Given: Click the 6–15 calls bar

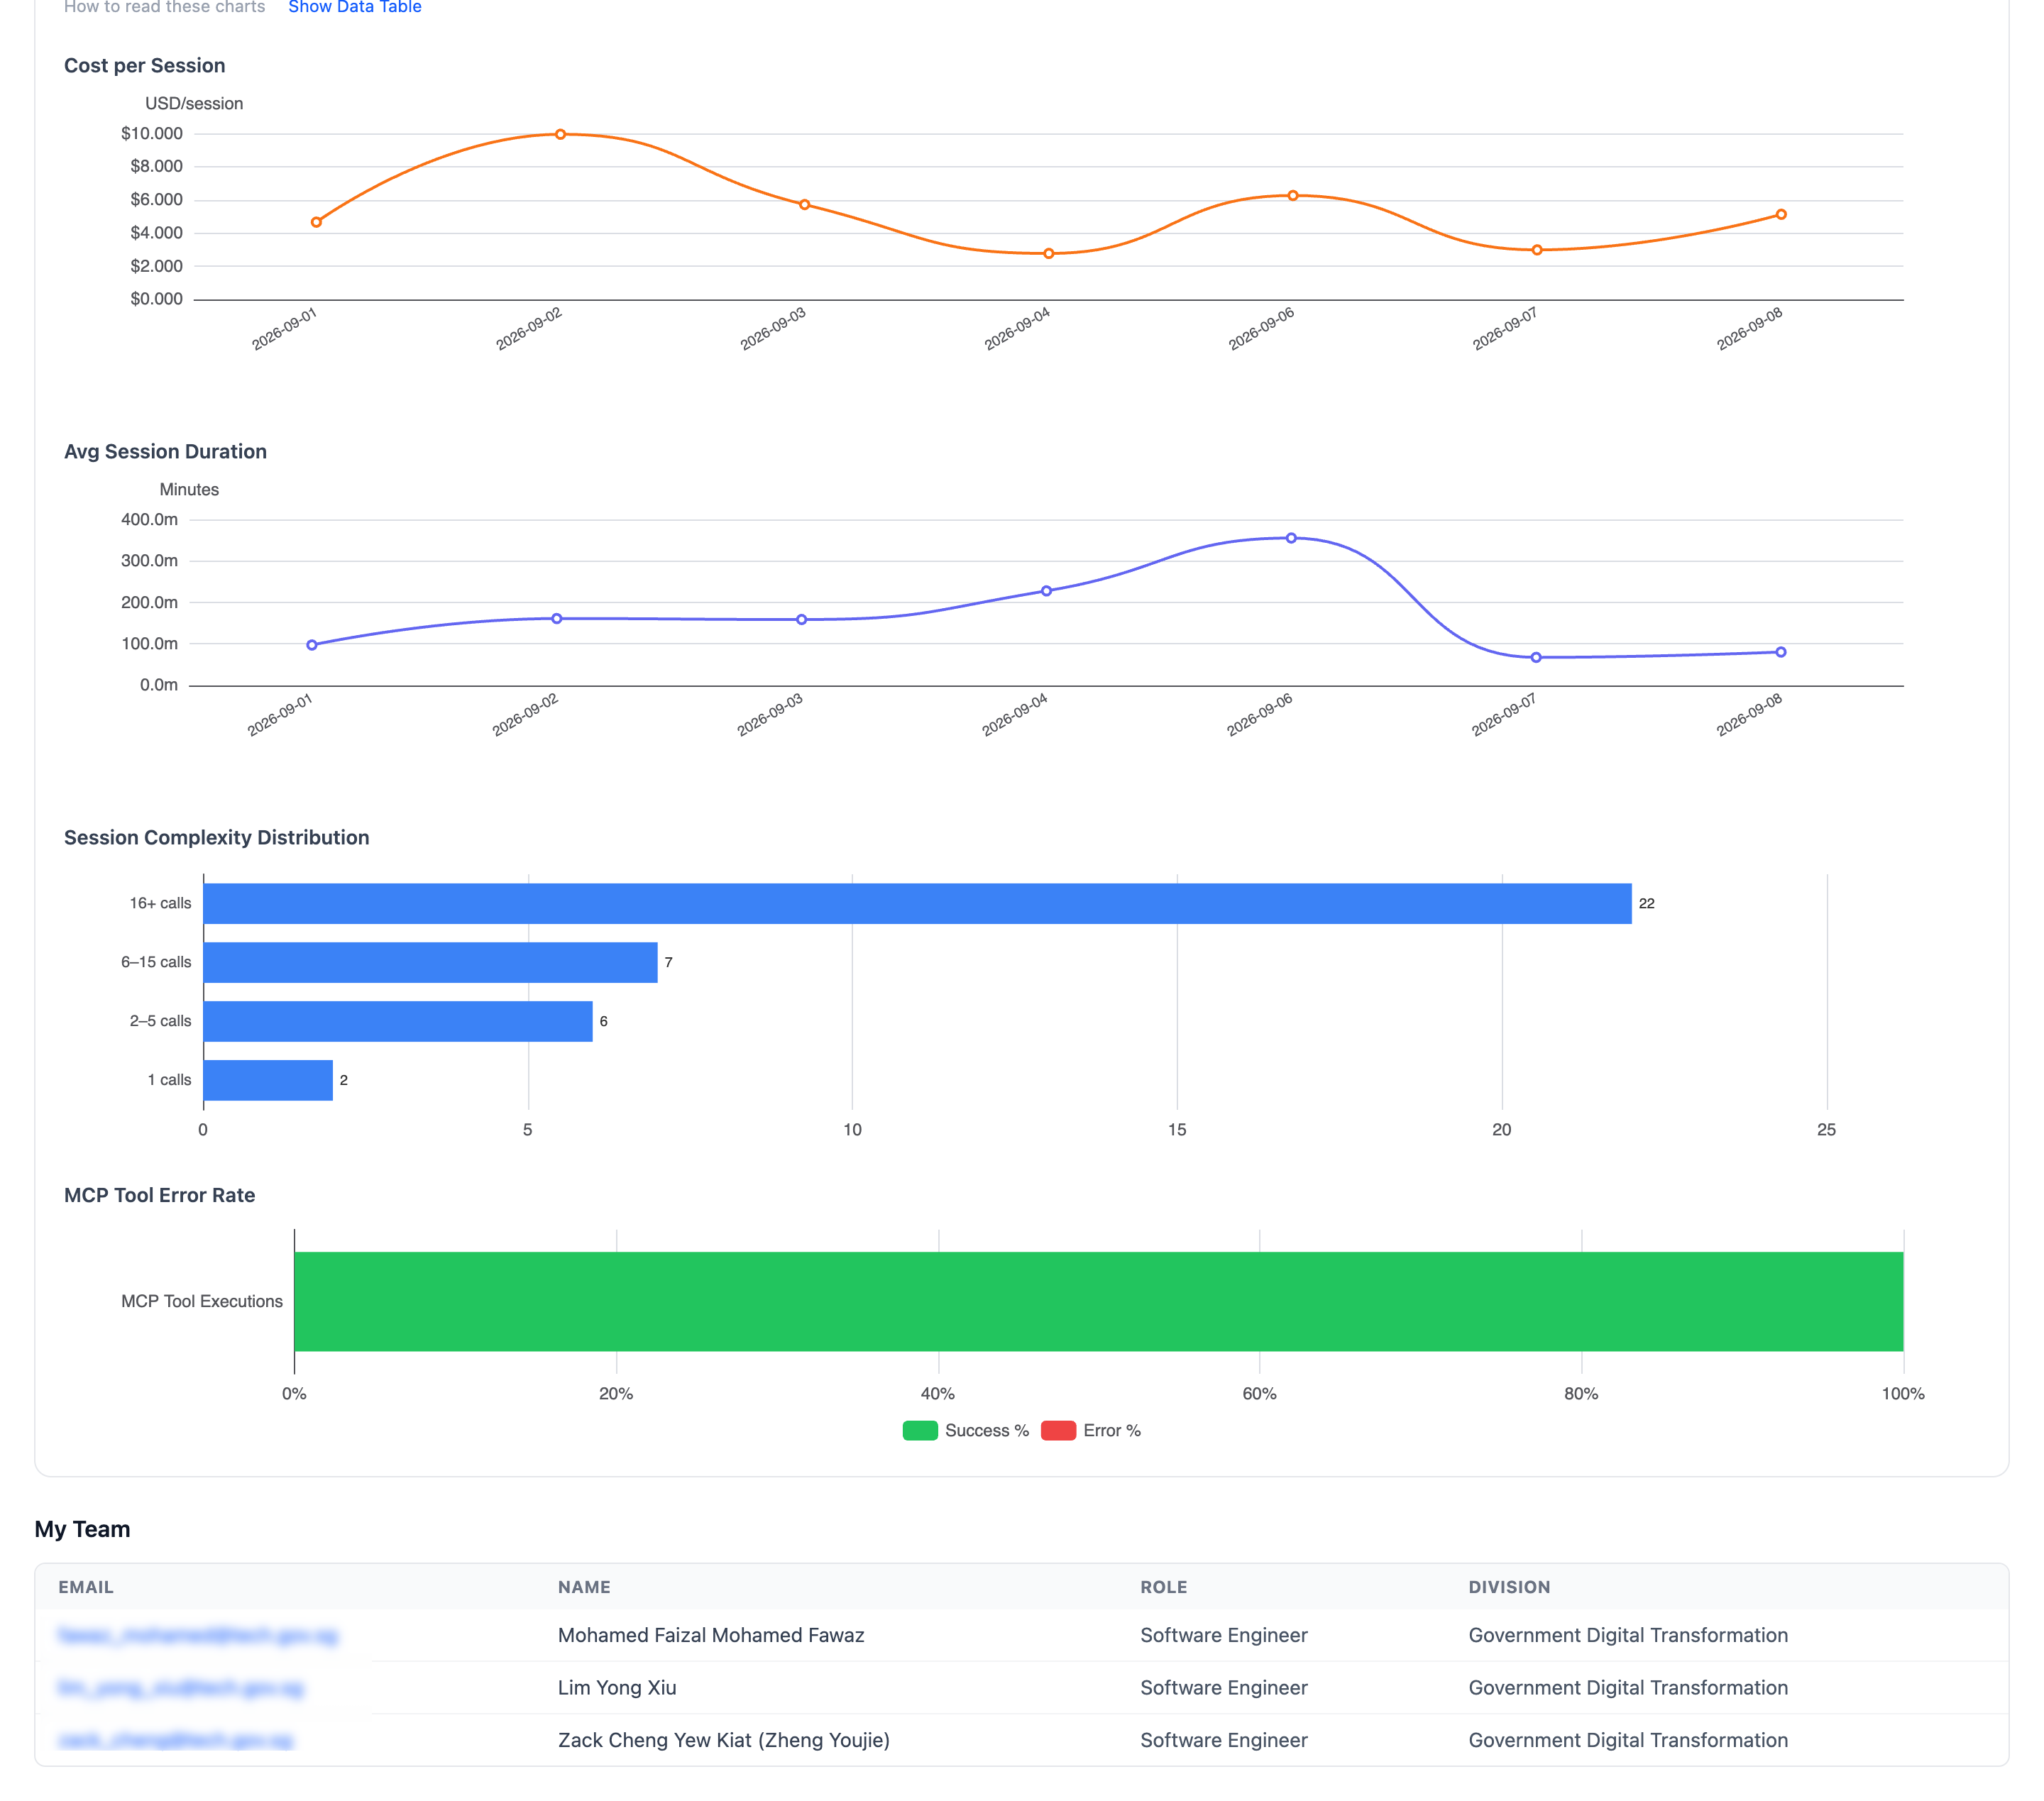Looking at the screenshot, I should pos(431,963).
